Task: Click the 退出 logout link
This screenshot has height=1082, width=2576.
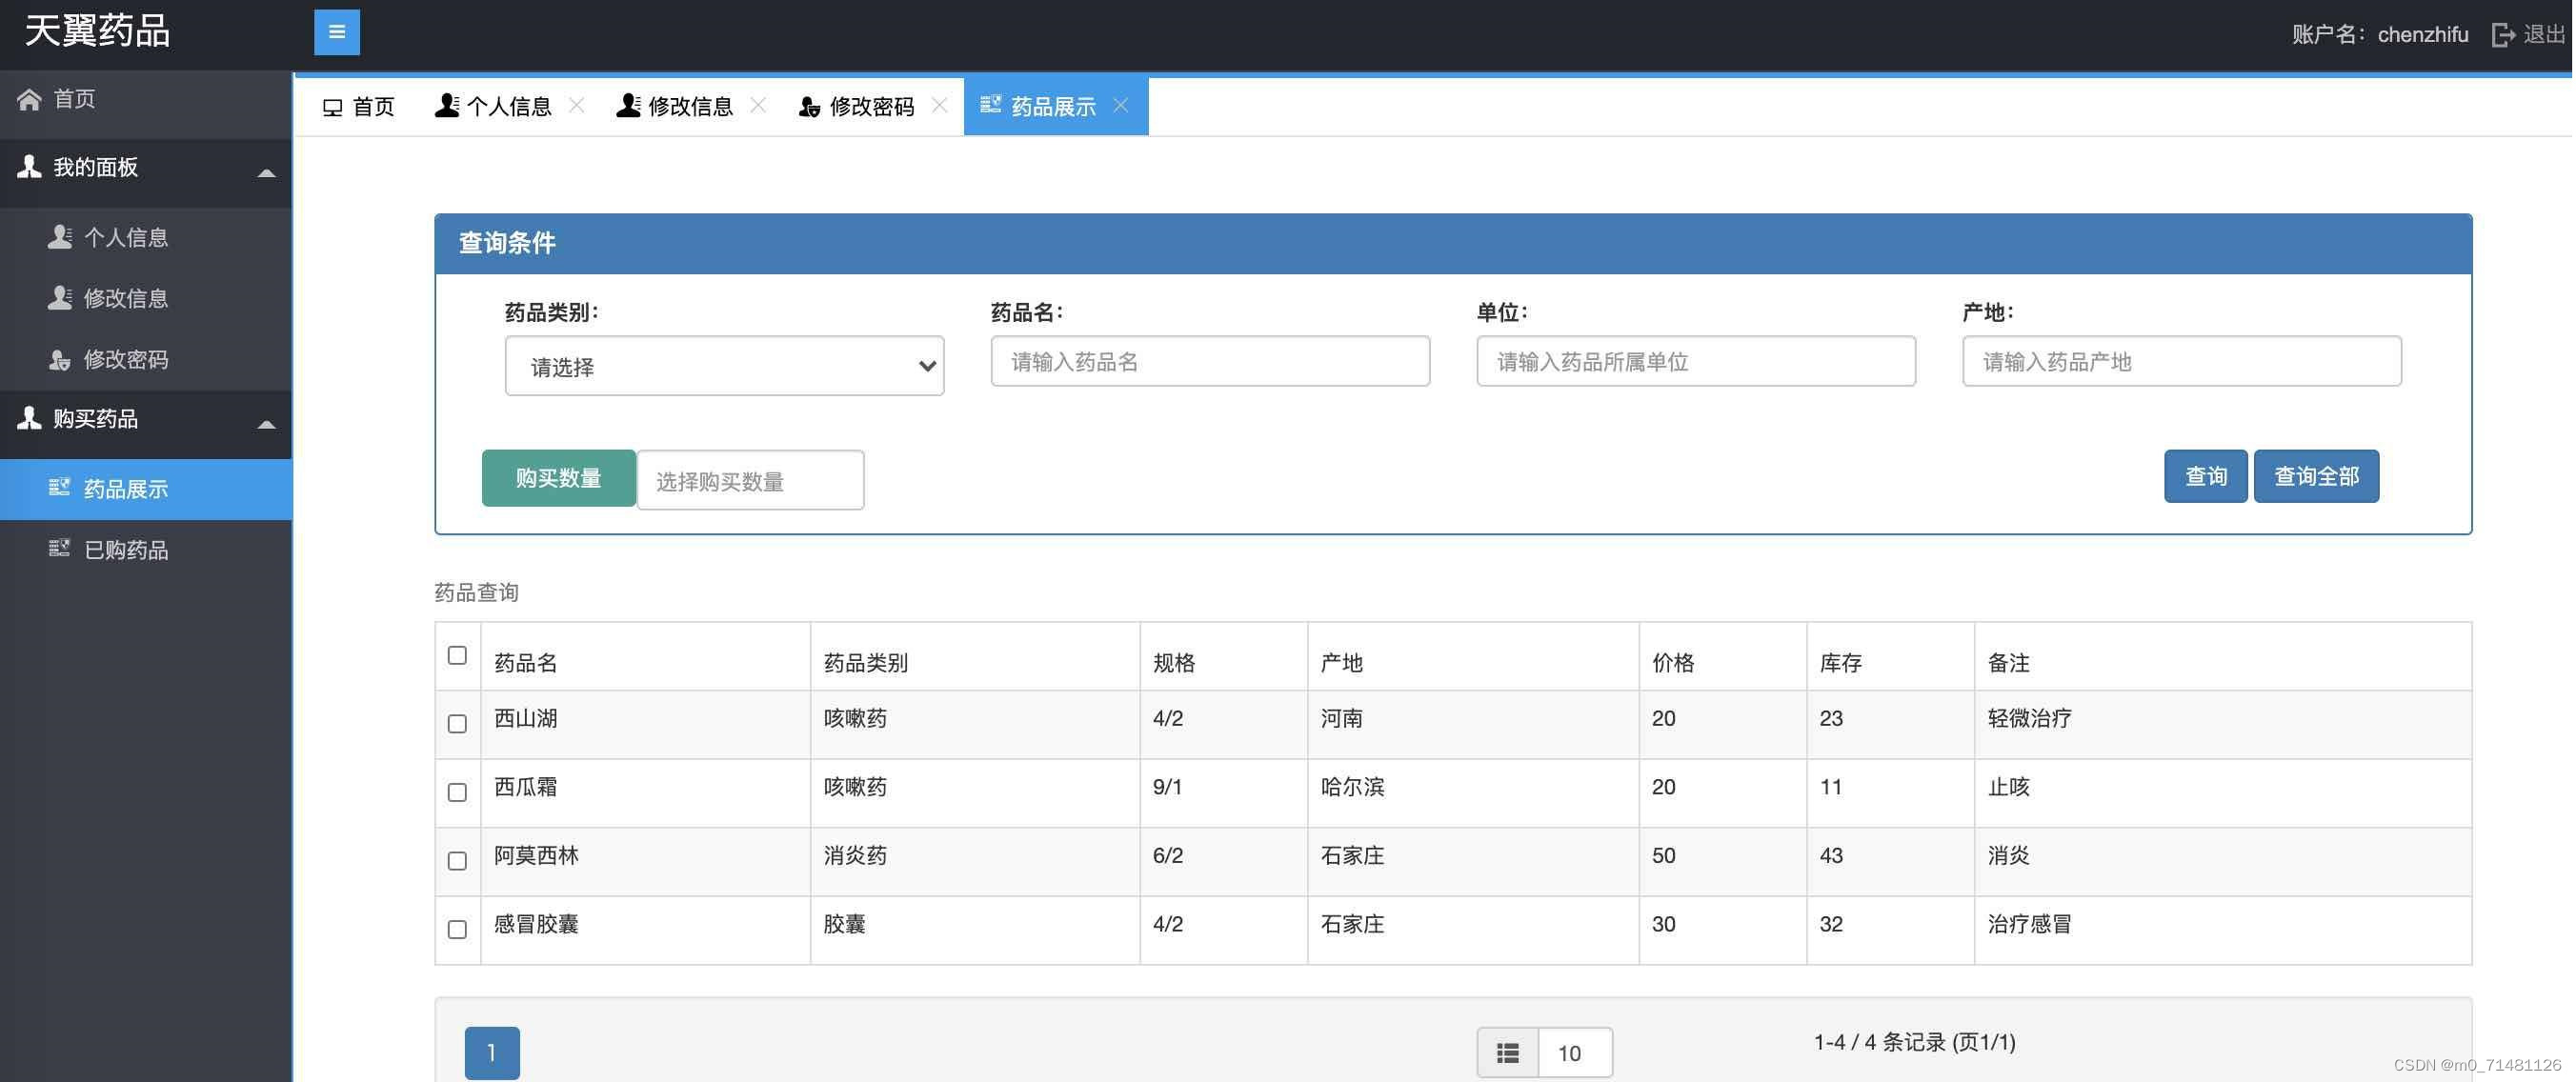Action: (x=2543, y=35)
